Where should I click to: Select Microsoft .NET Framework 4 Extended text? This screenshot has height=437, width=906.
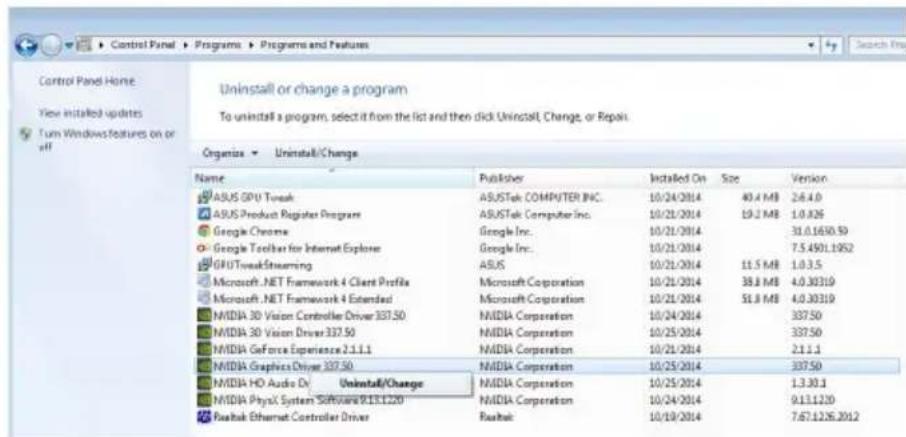click(303, 299)
